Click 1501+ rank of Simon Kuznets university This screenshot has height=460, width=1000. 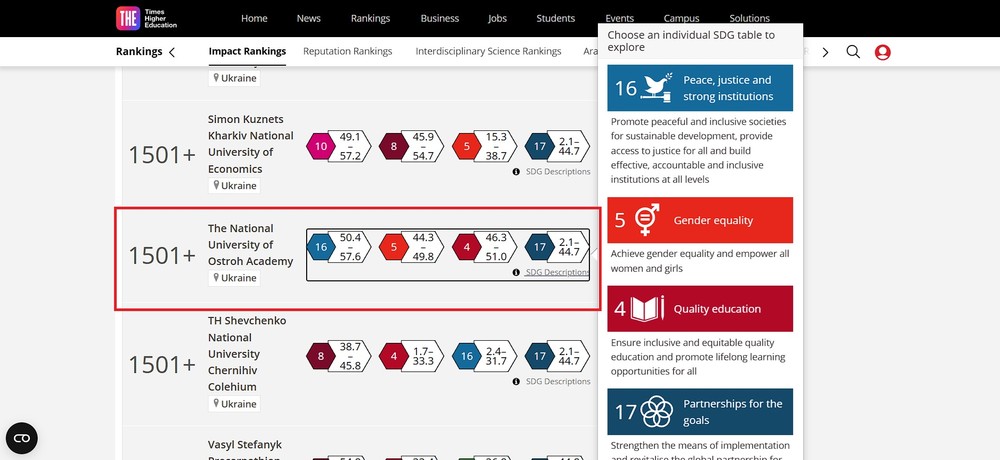tap(162, 155)
